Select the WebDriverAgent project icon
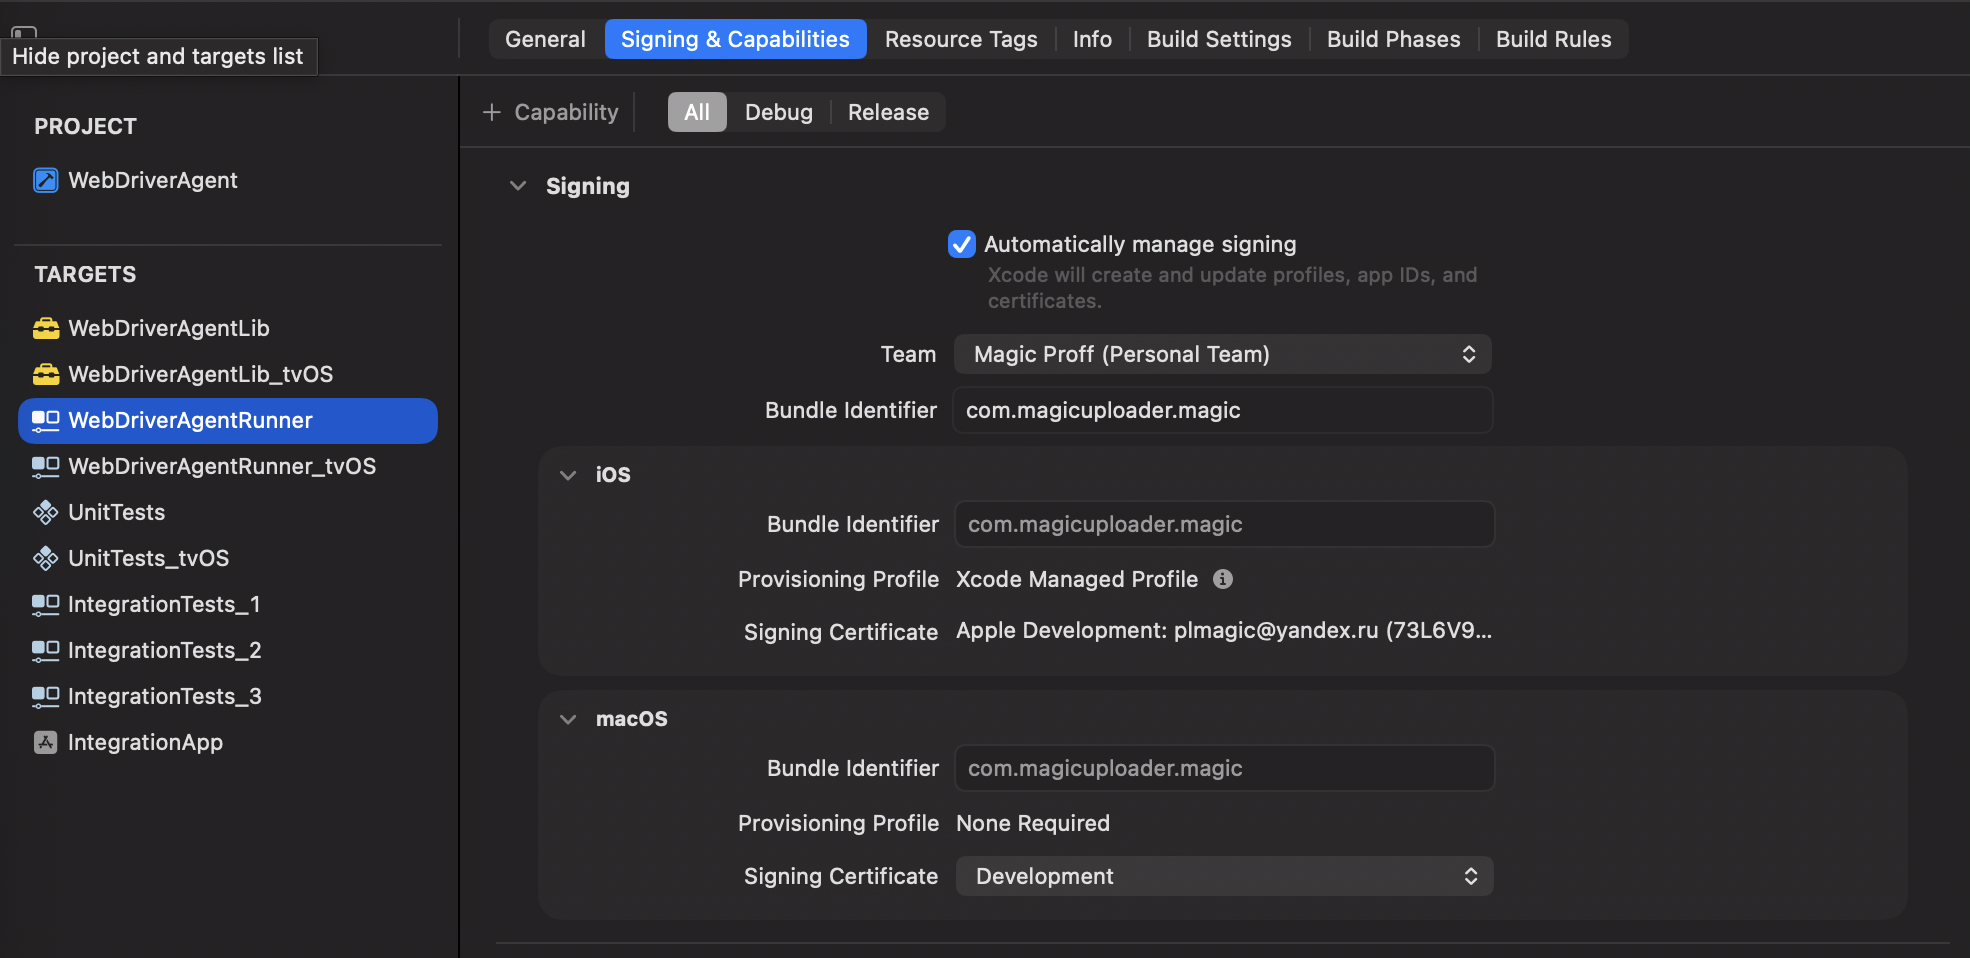Image resolution: width=1970 pixels, height=958 pixels. [46, 180]
